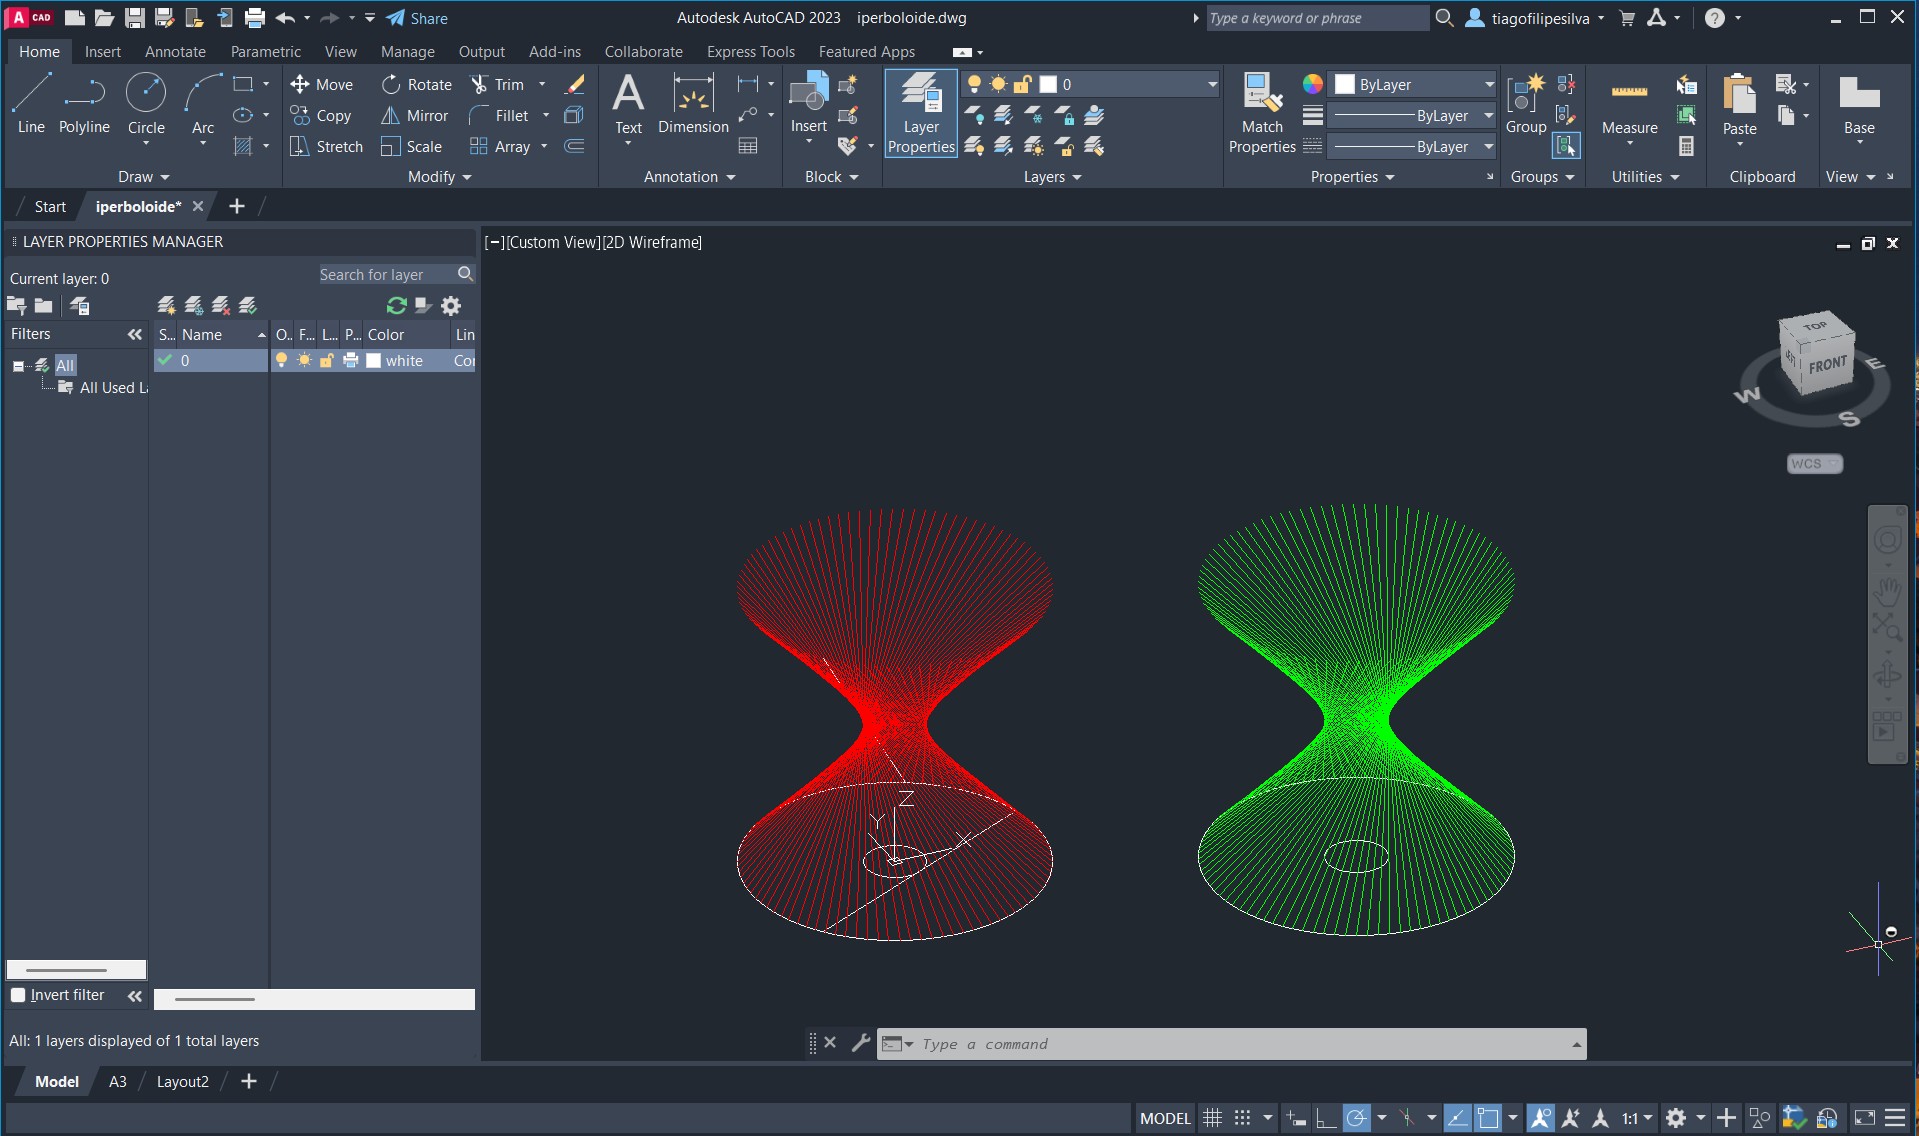Toggle plot setting for layer 0

click(x=350, y=360)
